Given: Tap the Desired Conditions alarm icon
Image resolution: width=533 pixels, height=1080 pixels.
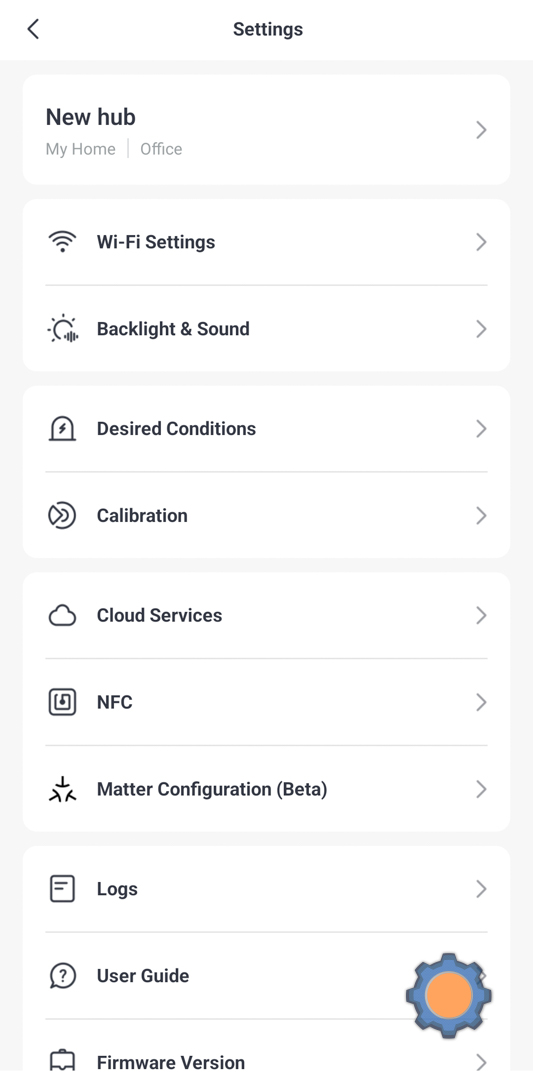Looking at the screenshot, I should 62,428.
